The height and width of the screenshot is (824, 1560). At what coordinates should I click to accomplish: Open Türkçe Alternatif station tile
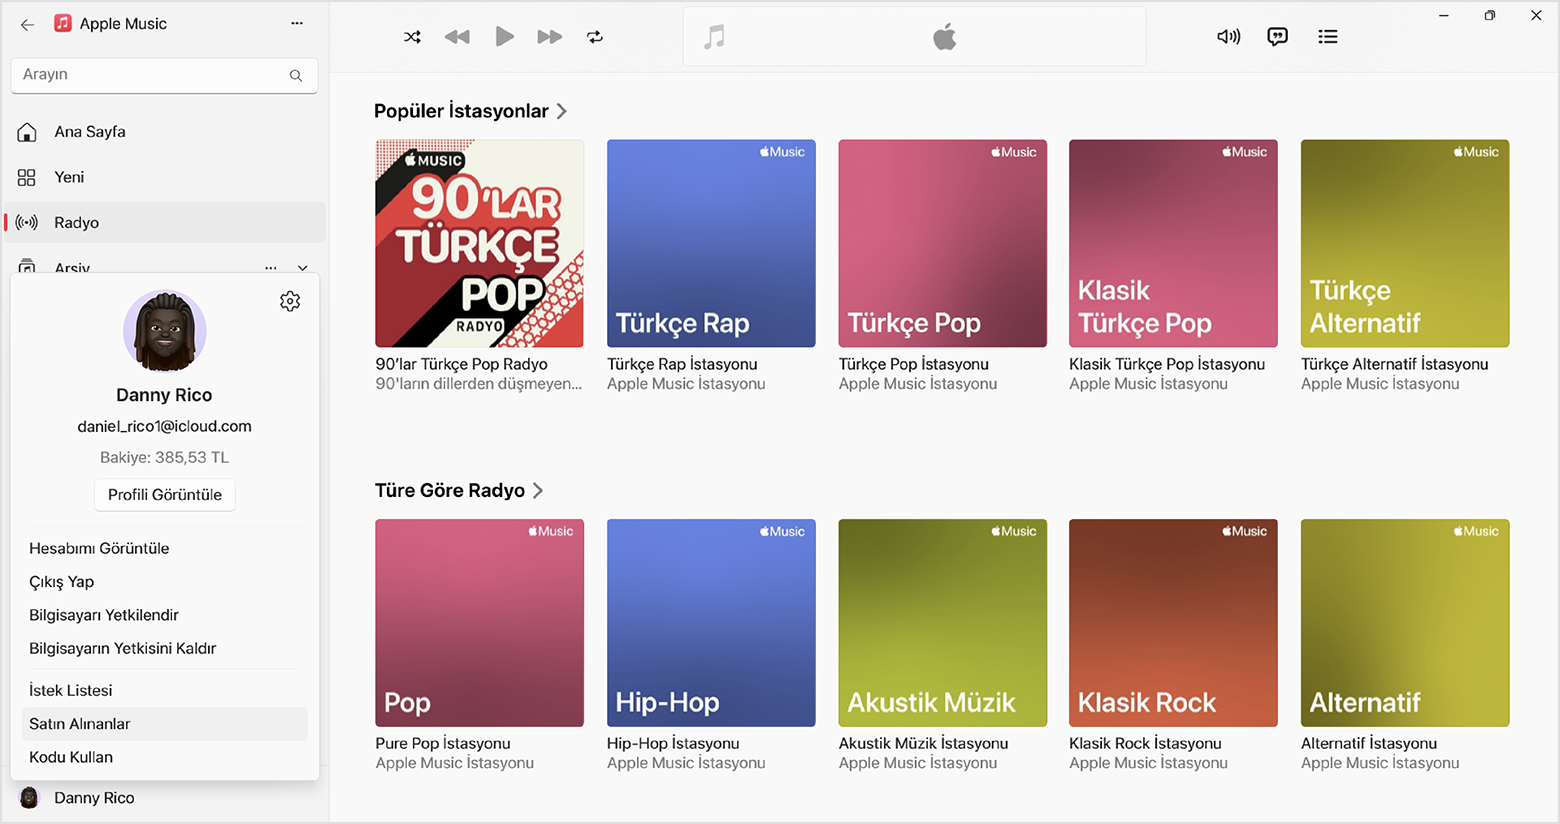pyautogui.click(x=1405, y=243)
